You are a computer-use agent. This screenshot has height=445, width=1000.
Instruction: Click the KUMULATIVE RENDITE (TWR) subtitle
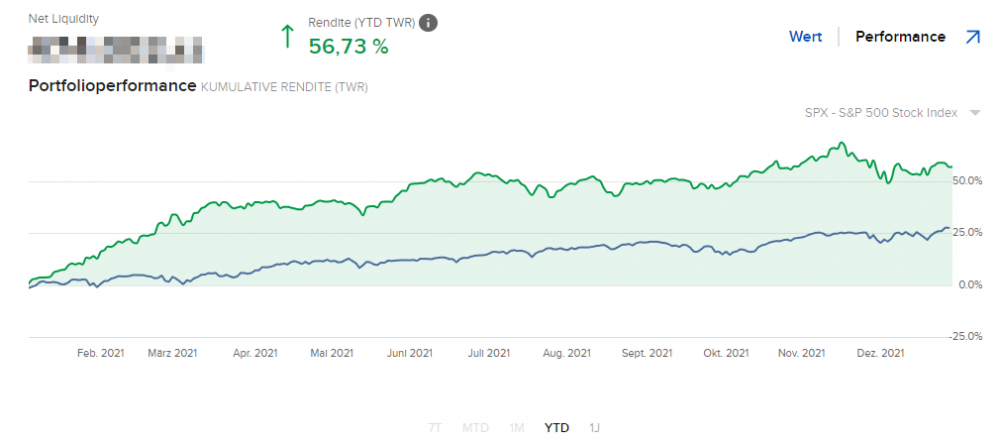coord(284,87)
